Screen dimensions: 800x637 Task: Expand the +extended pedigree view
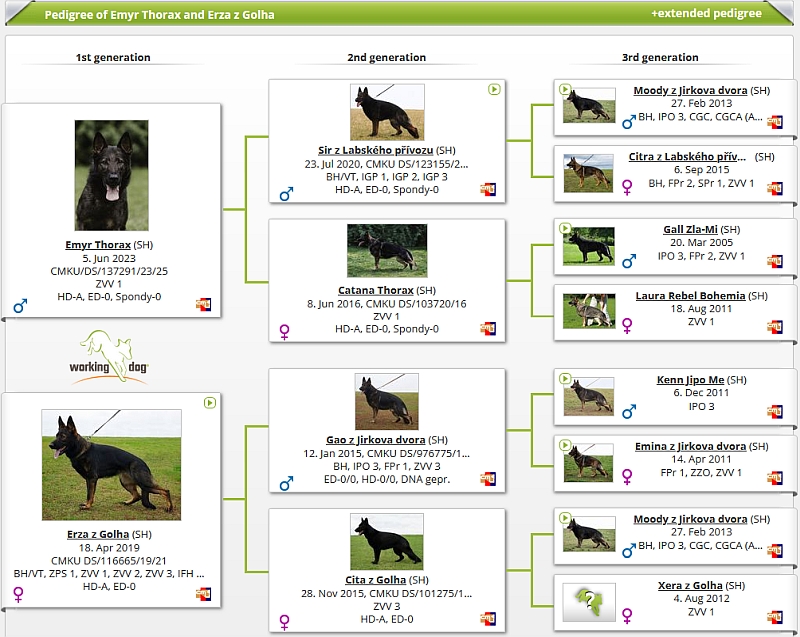click(706, 14)
